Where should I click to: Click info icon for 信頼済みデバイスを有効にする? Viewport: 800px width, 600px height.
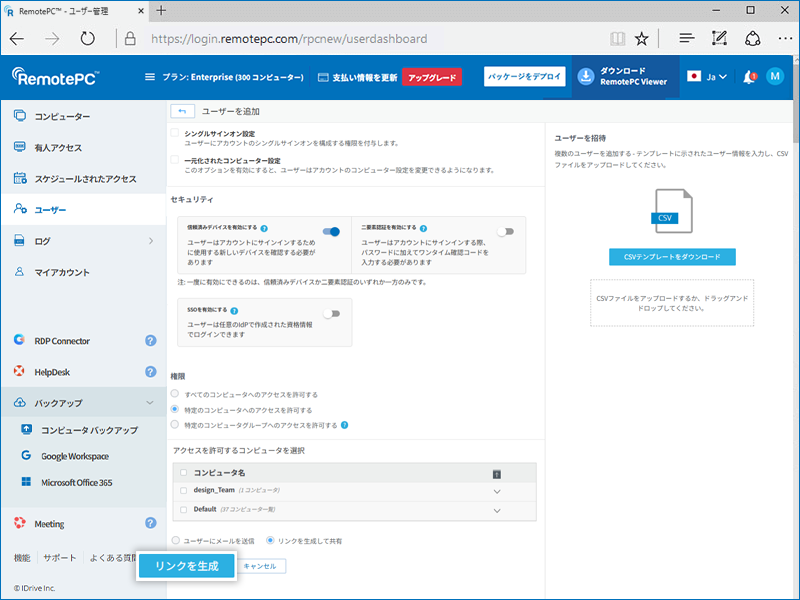[264, 228]
